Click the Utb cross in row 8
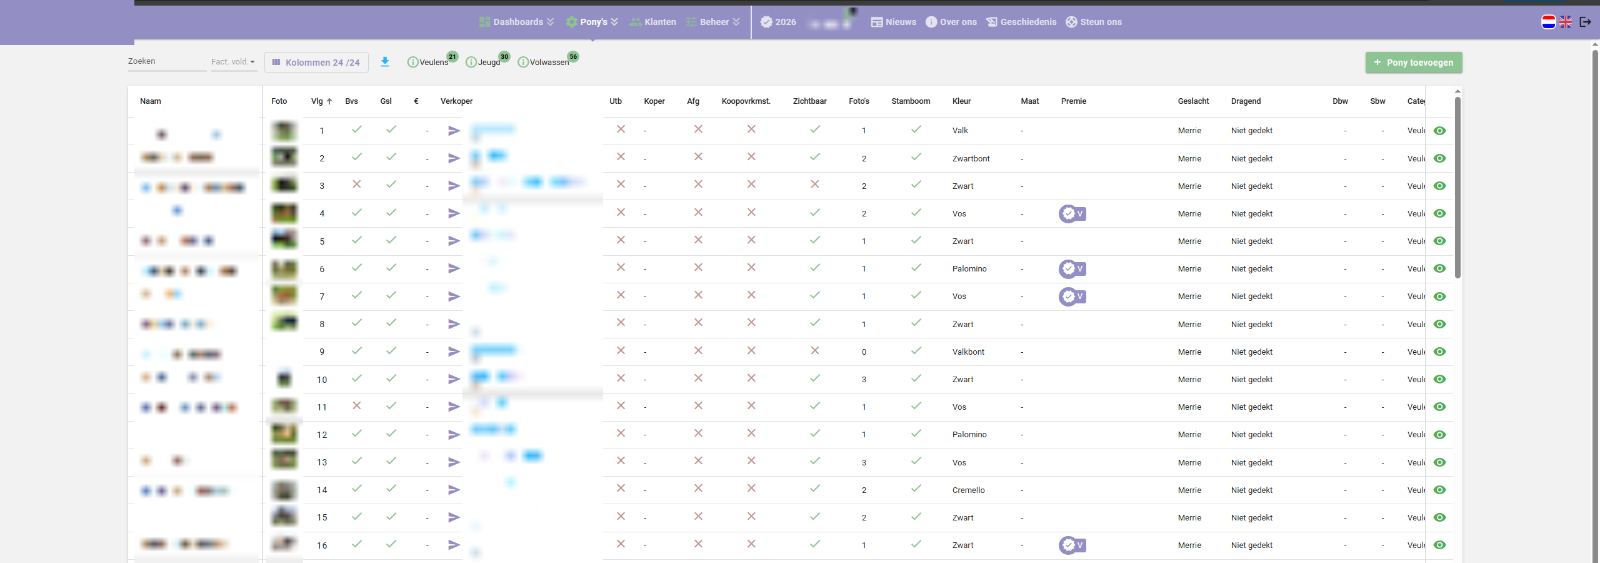 point(621,323)
